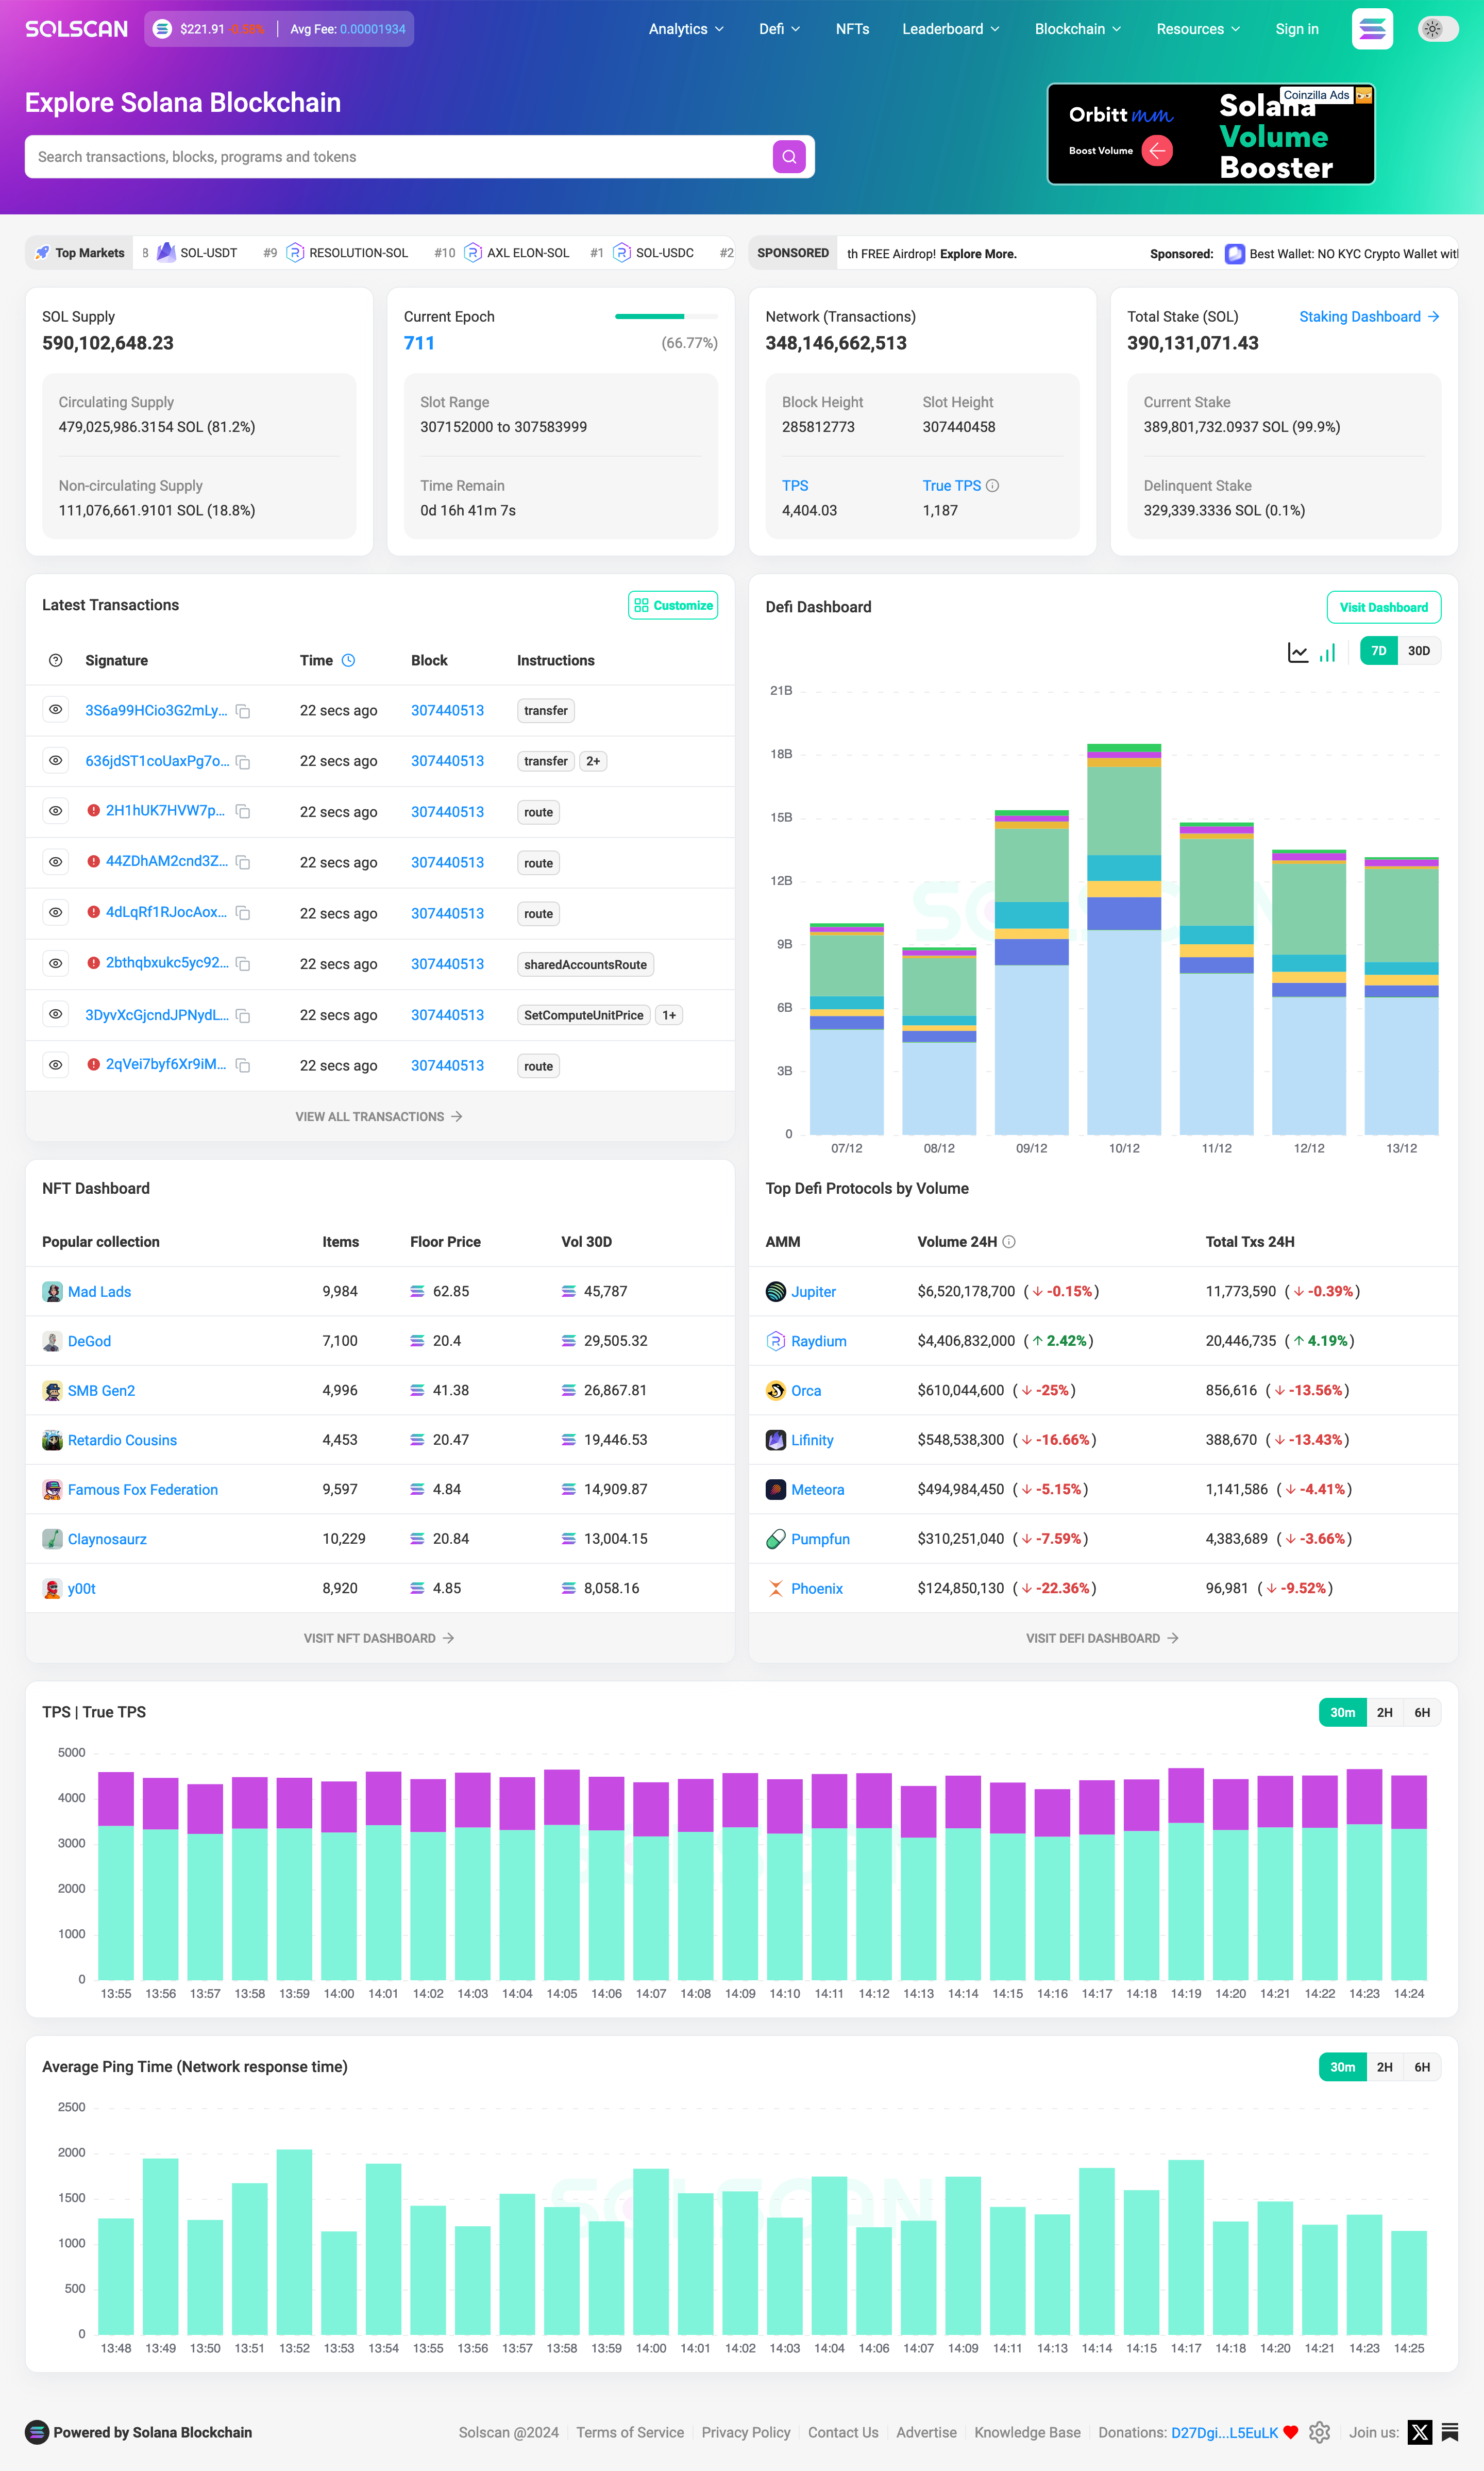1484x2471 pixels.
Task: Toggle eye preview for 3DyvXcGjcndJPNydL transaction
Action: [56, 1014]
